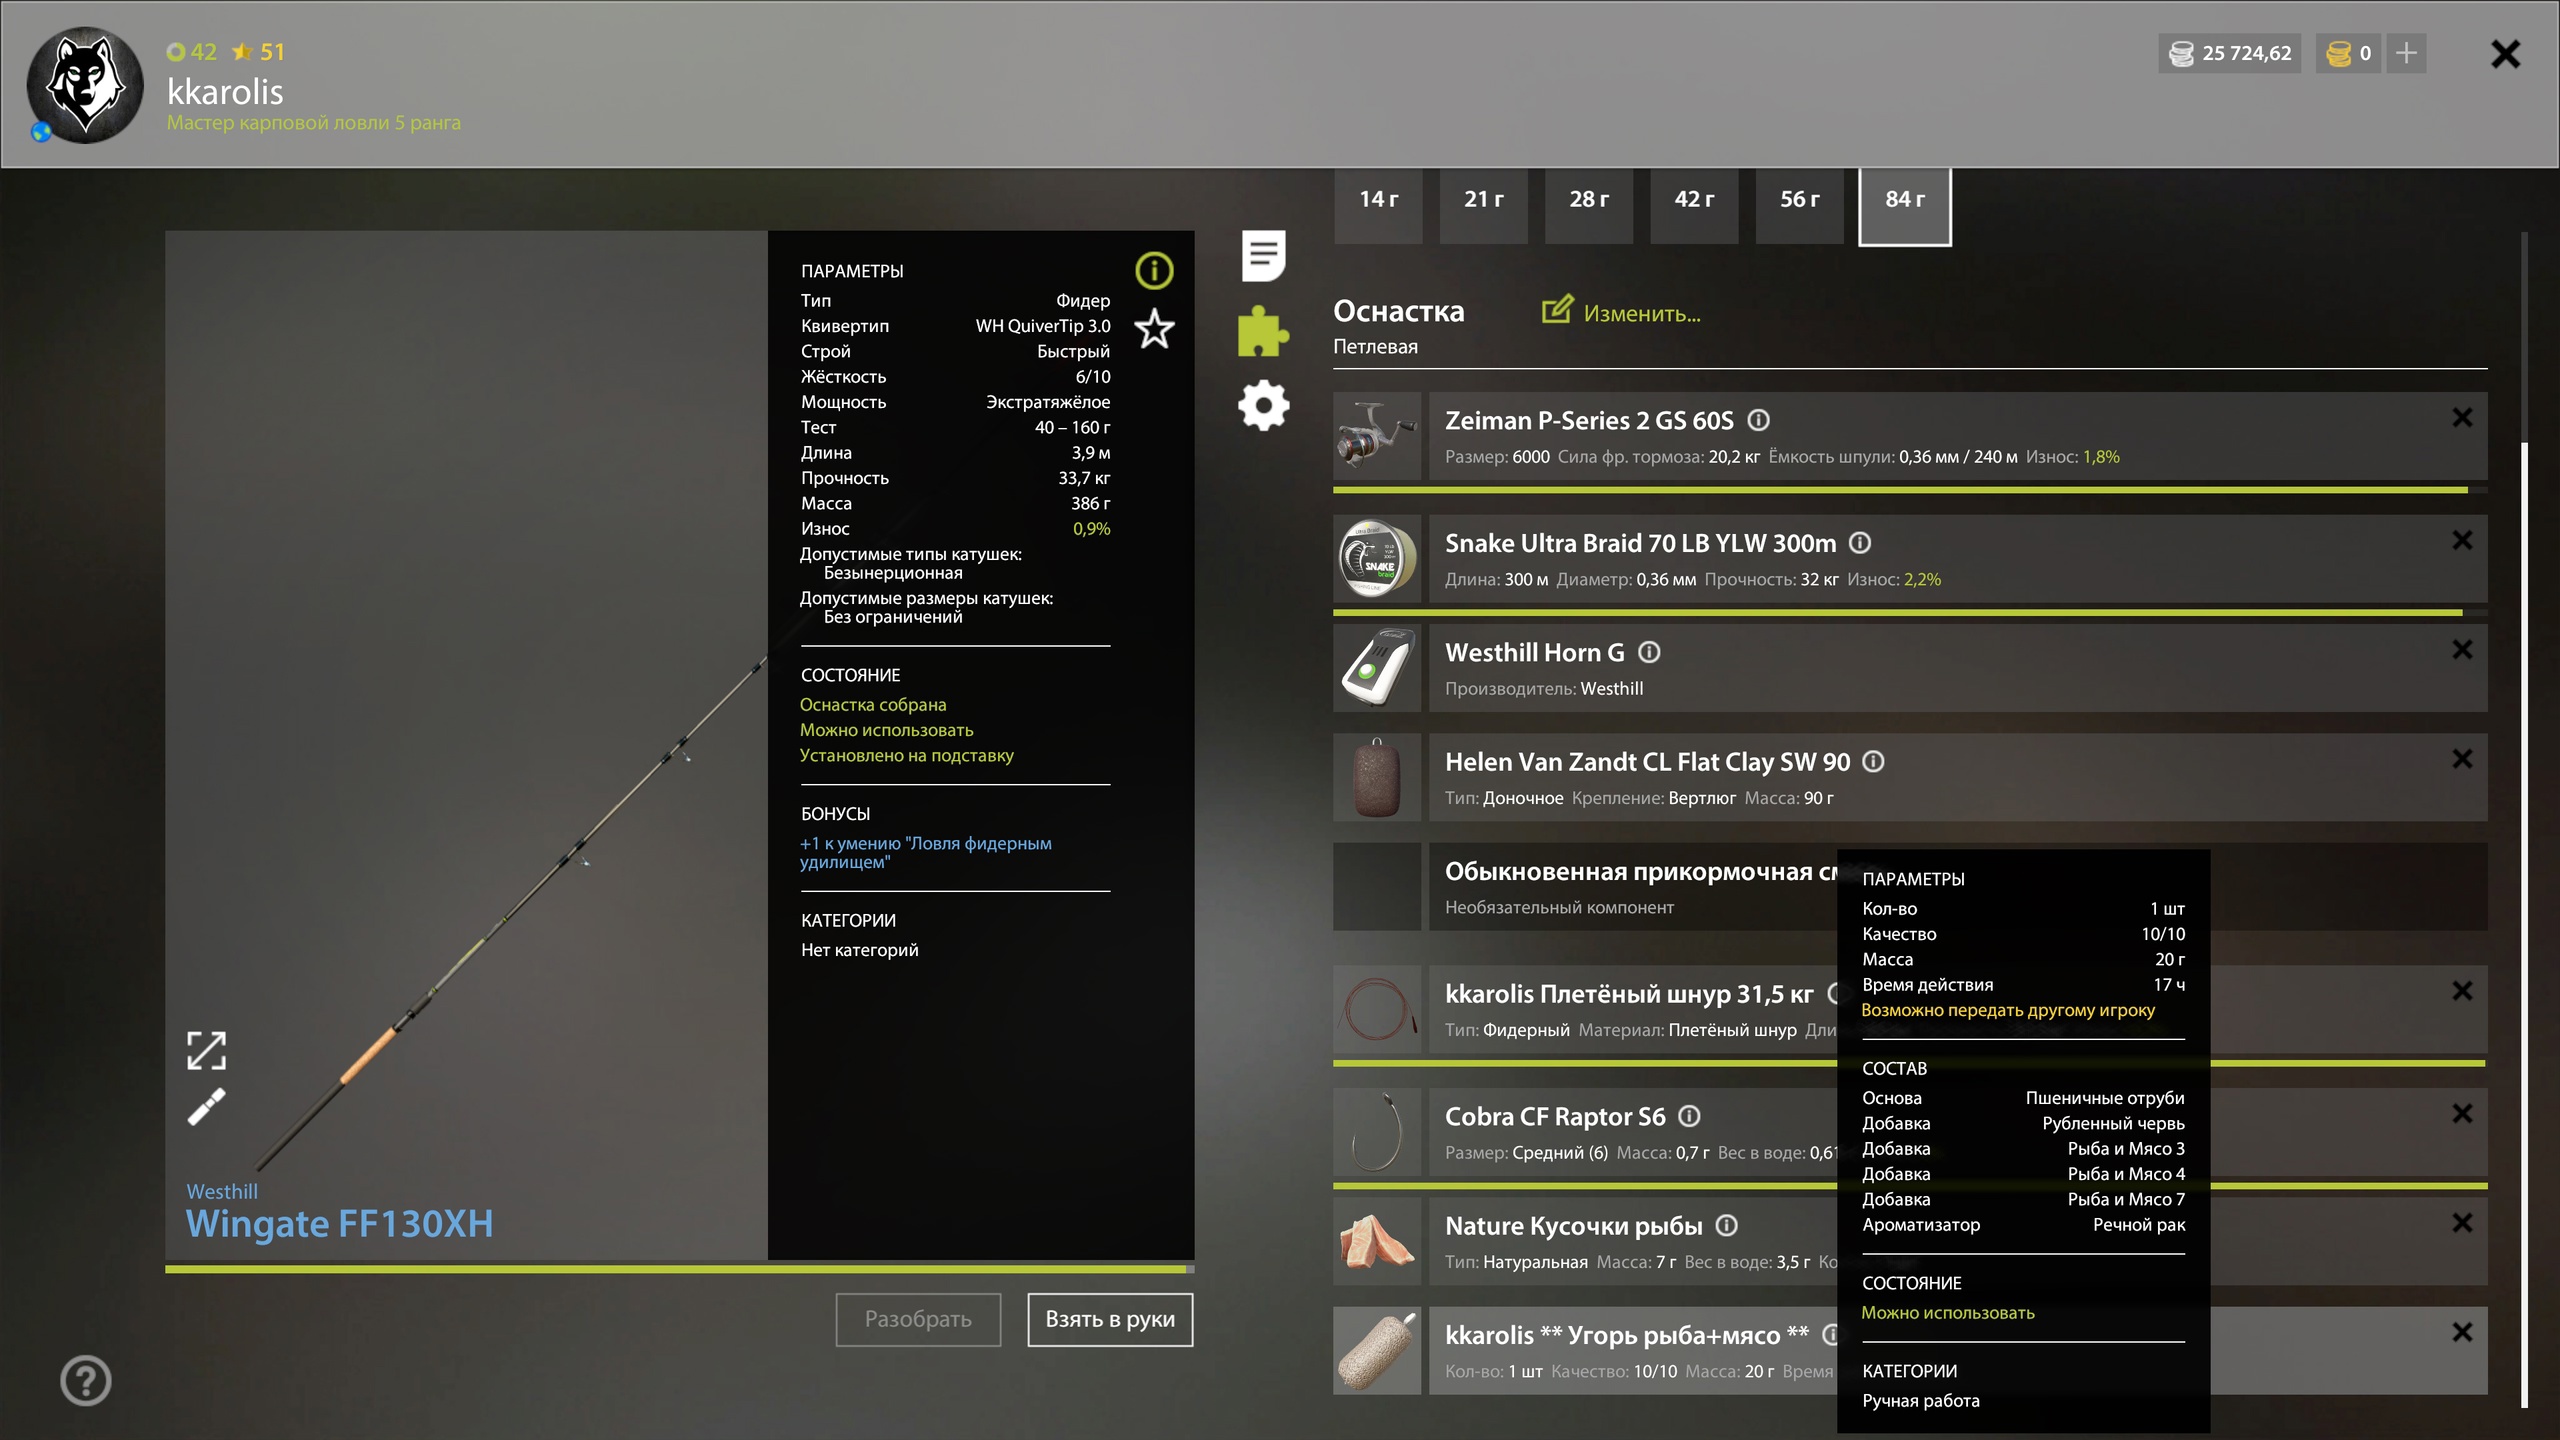This screenshot has width=2560, height=1440.
Task: Click the Wingate FF130XH rod name
Action: [339, 1224]
